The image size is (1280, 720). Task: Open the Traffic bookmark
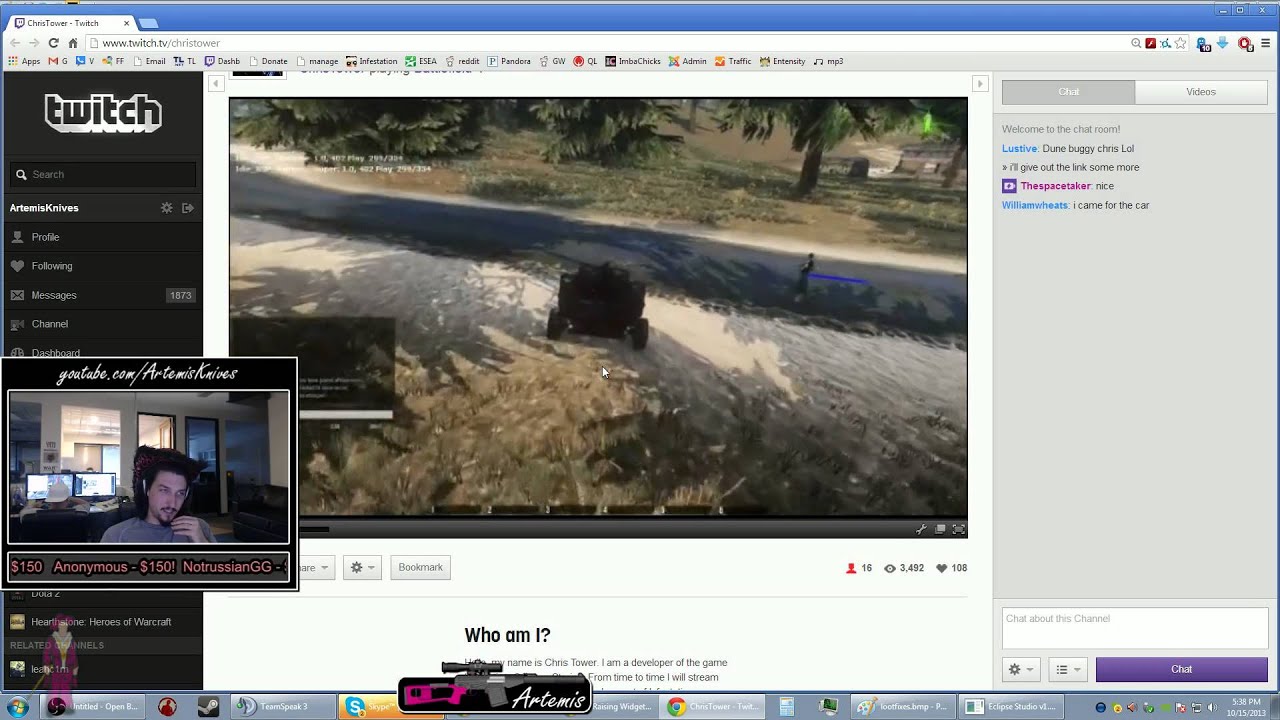click(733, 61)
